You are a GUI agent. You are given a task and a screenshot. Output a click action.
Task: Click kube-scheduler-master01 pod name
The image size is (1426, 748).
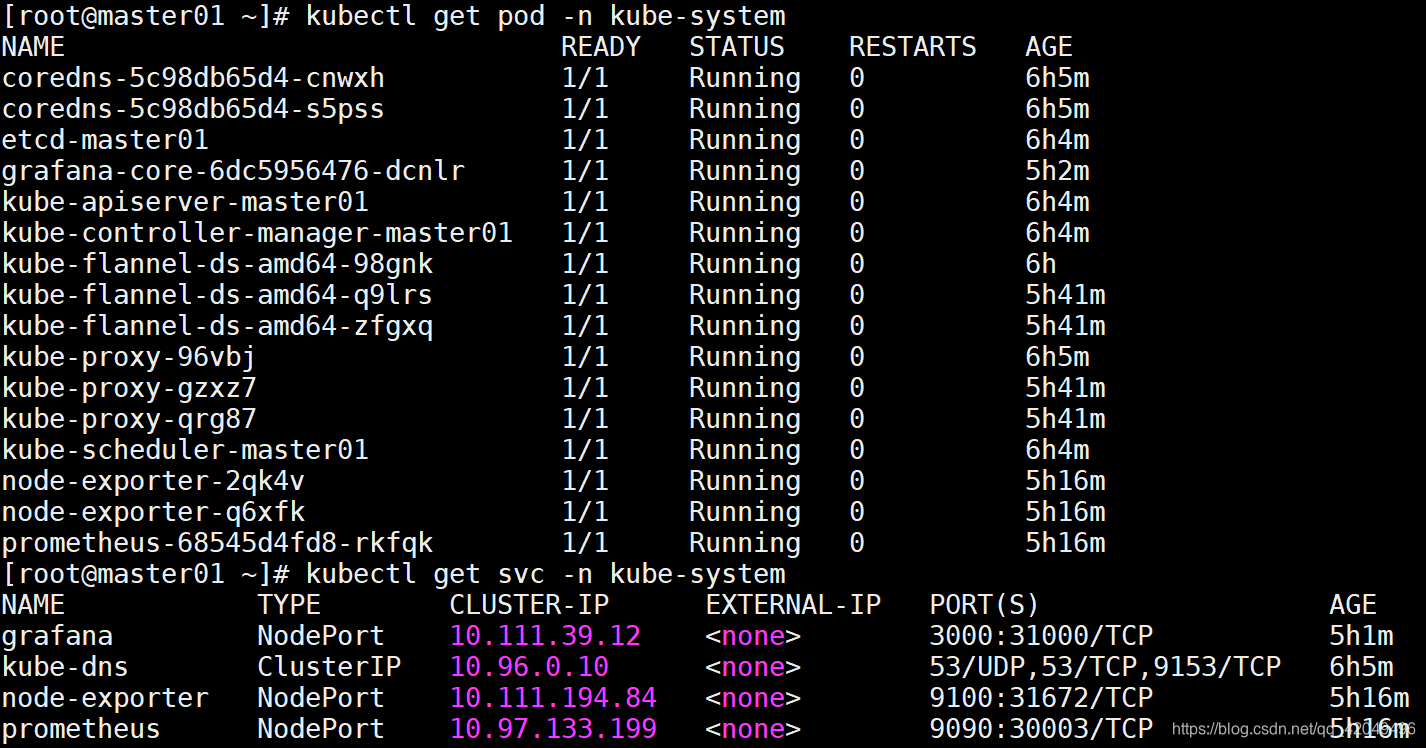185,451
